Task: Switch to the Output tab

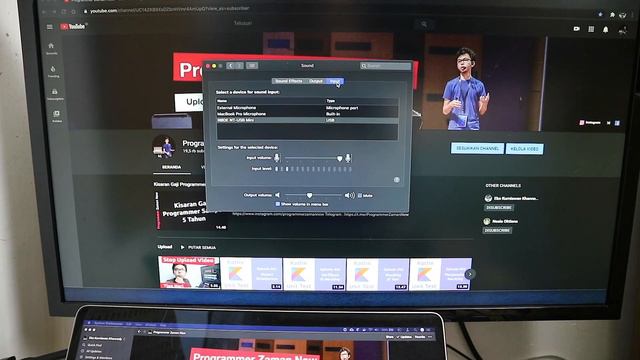Action: tap(316, 81)
